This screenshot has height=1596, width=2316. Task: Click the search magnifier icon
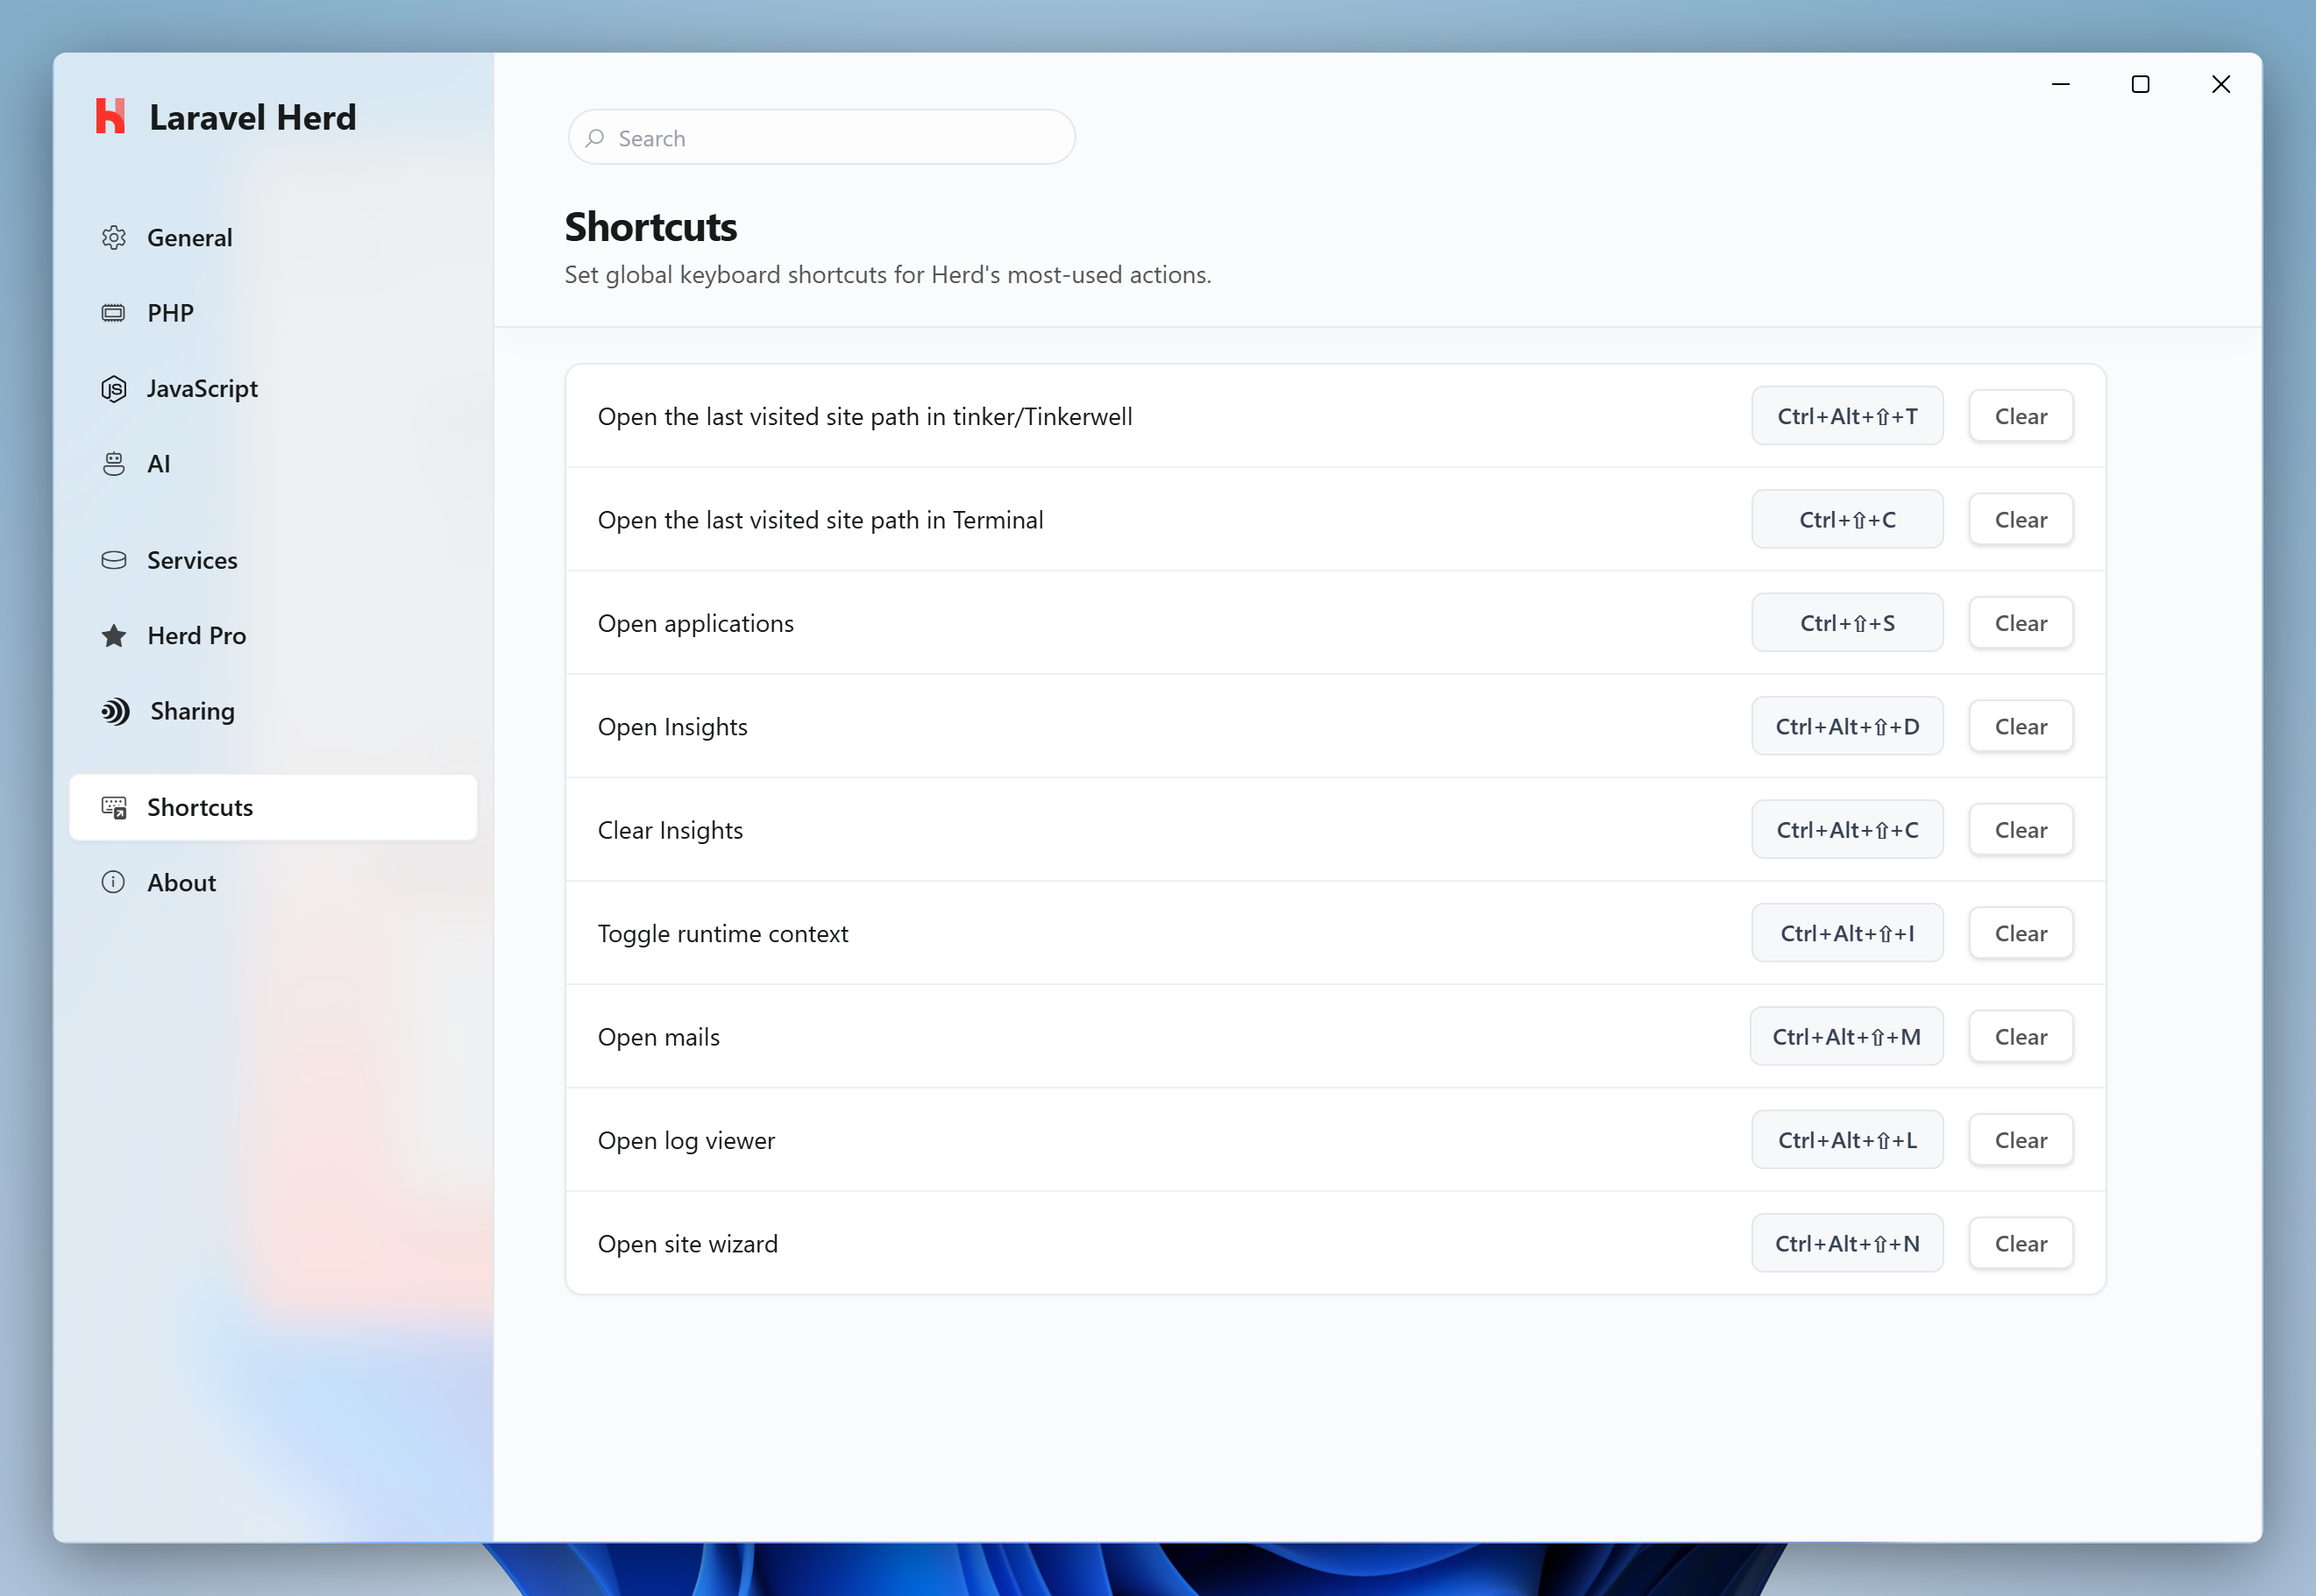(595, 138)
